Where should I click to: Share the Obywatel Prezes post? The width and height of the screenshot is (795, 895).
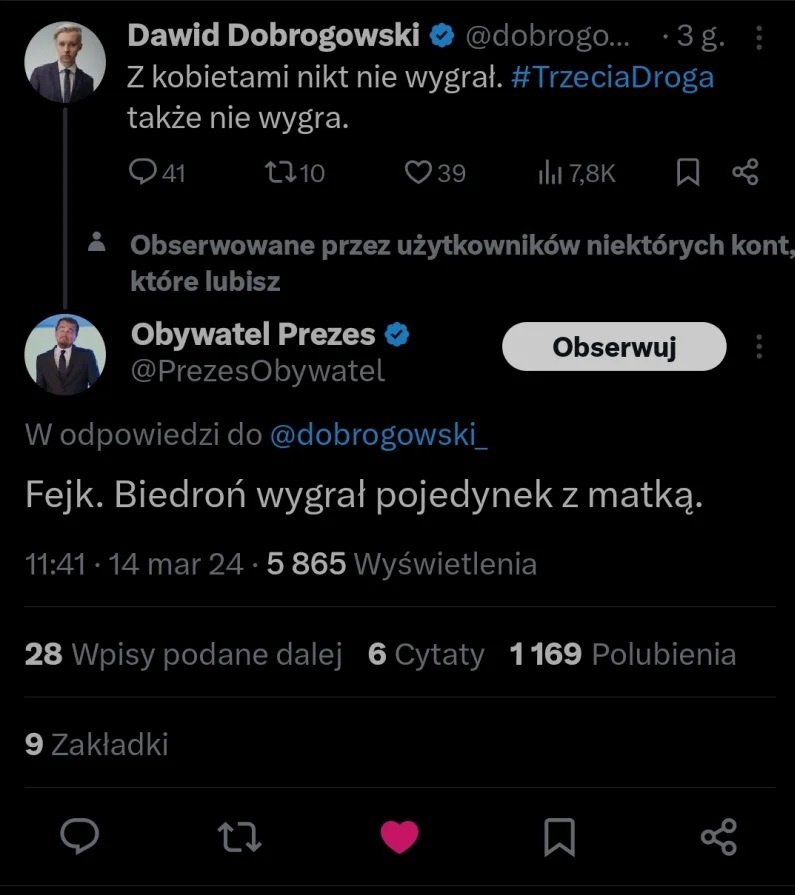718,836
